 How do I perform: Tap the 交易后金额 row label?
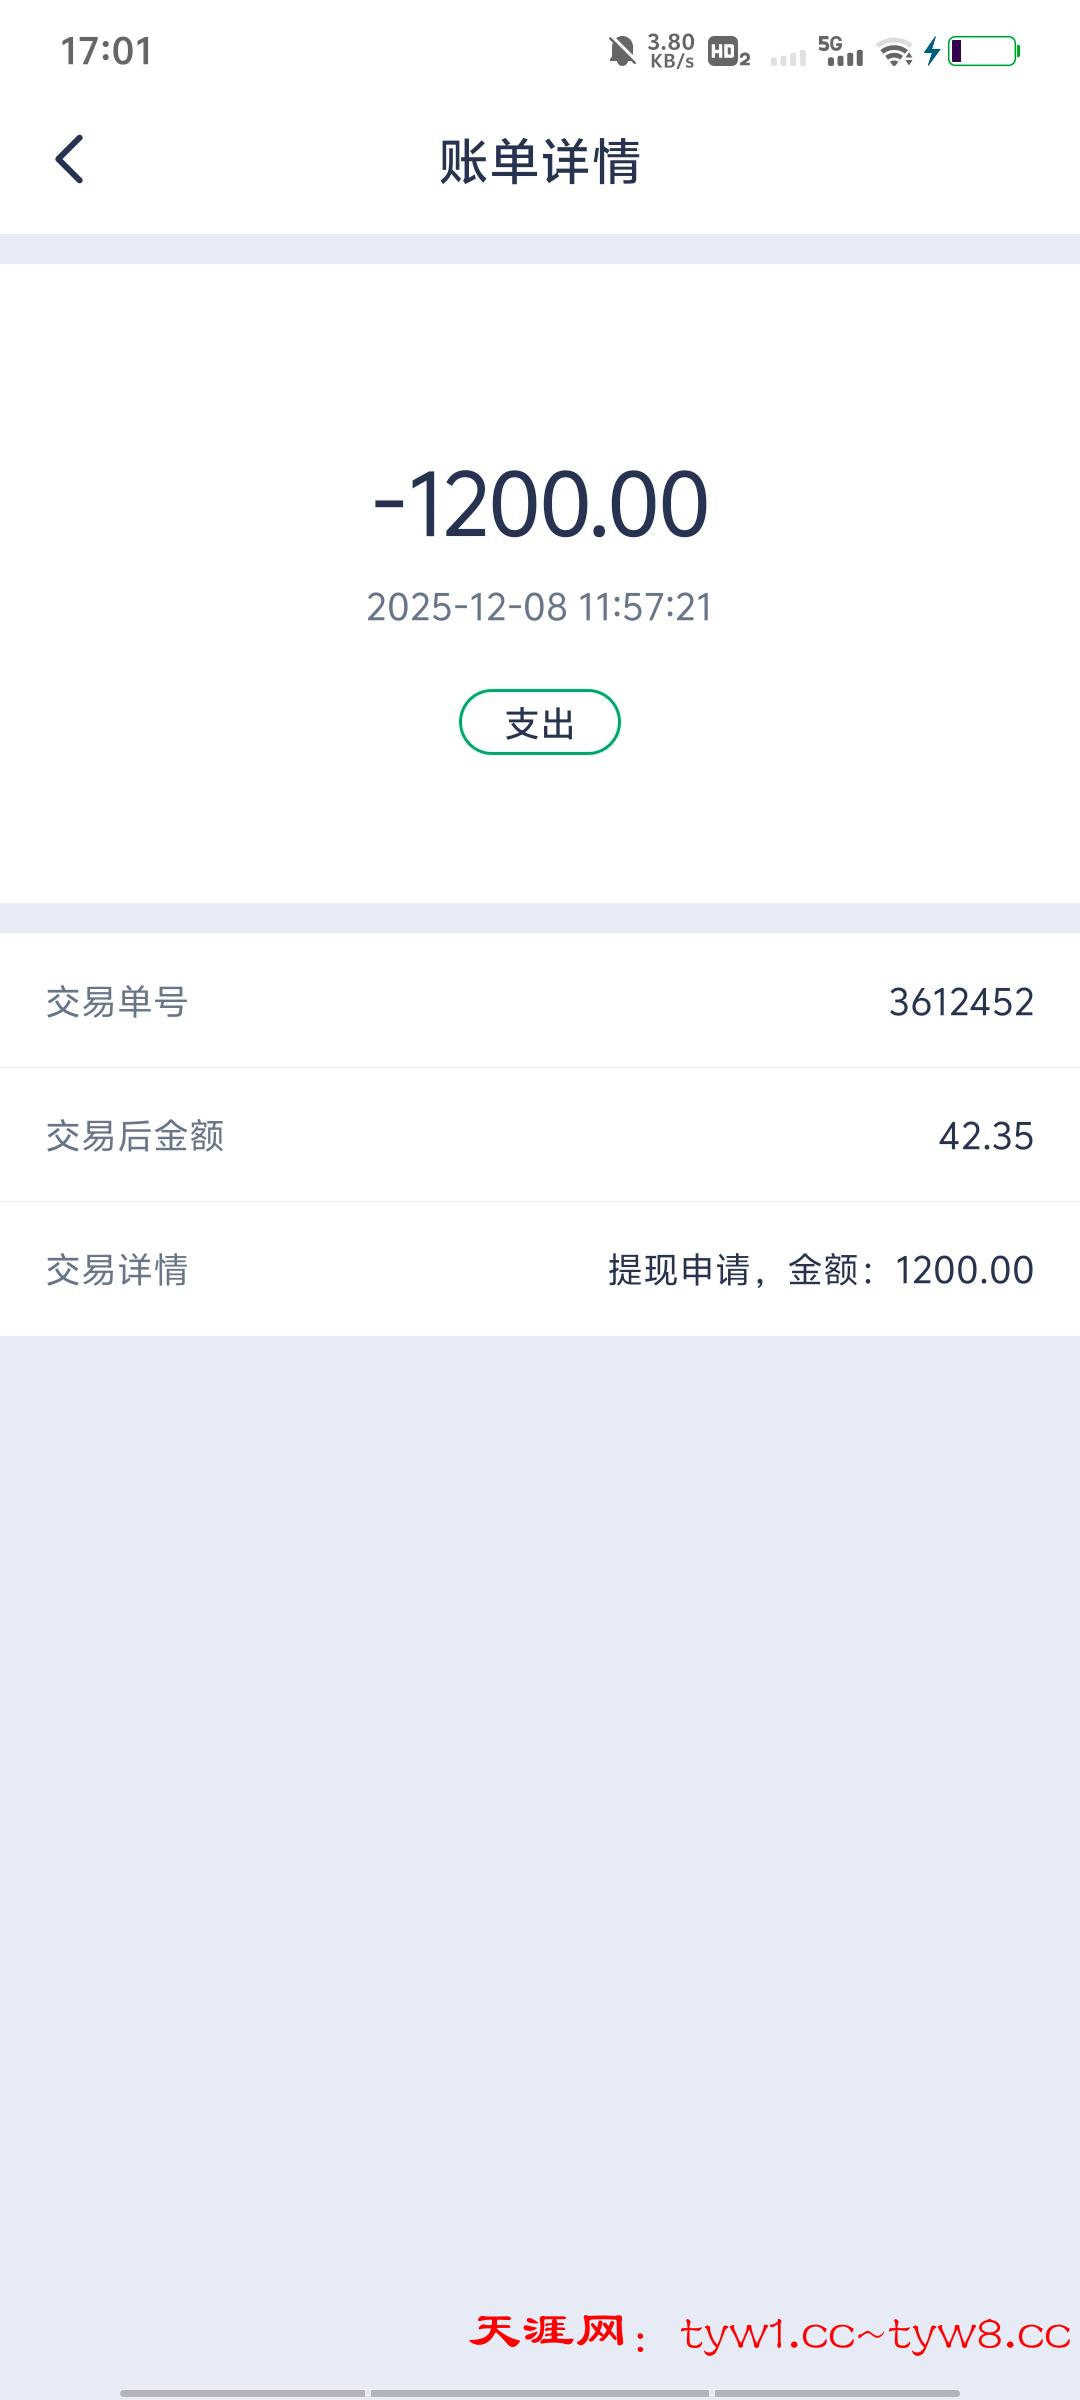135,1136
